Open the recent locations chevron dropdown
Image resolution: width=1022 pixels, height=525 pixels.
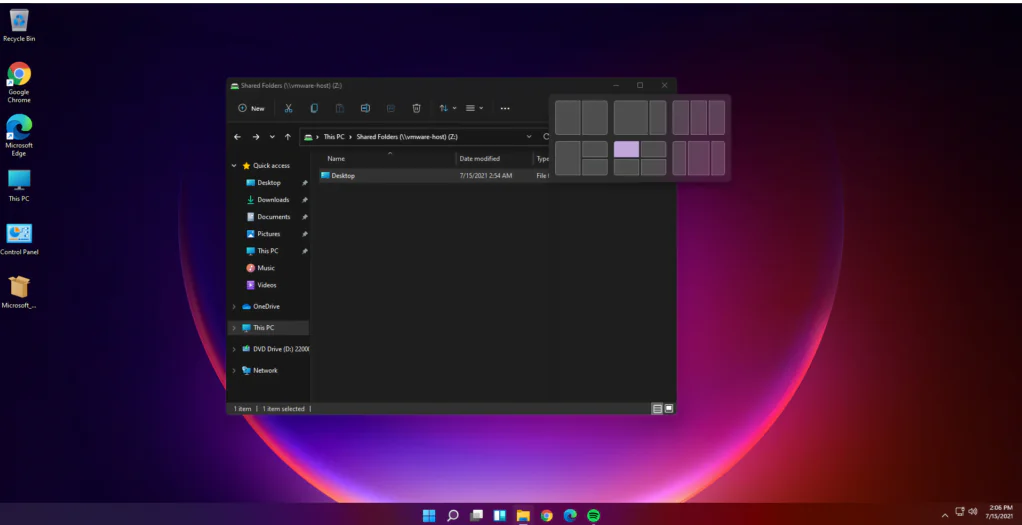(272, 137)
